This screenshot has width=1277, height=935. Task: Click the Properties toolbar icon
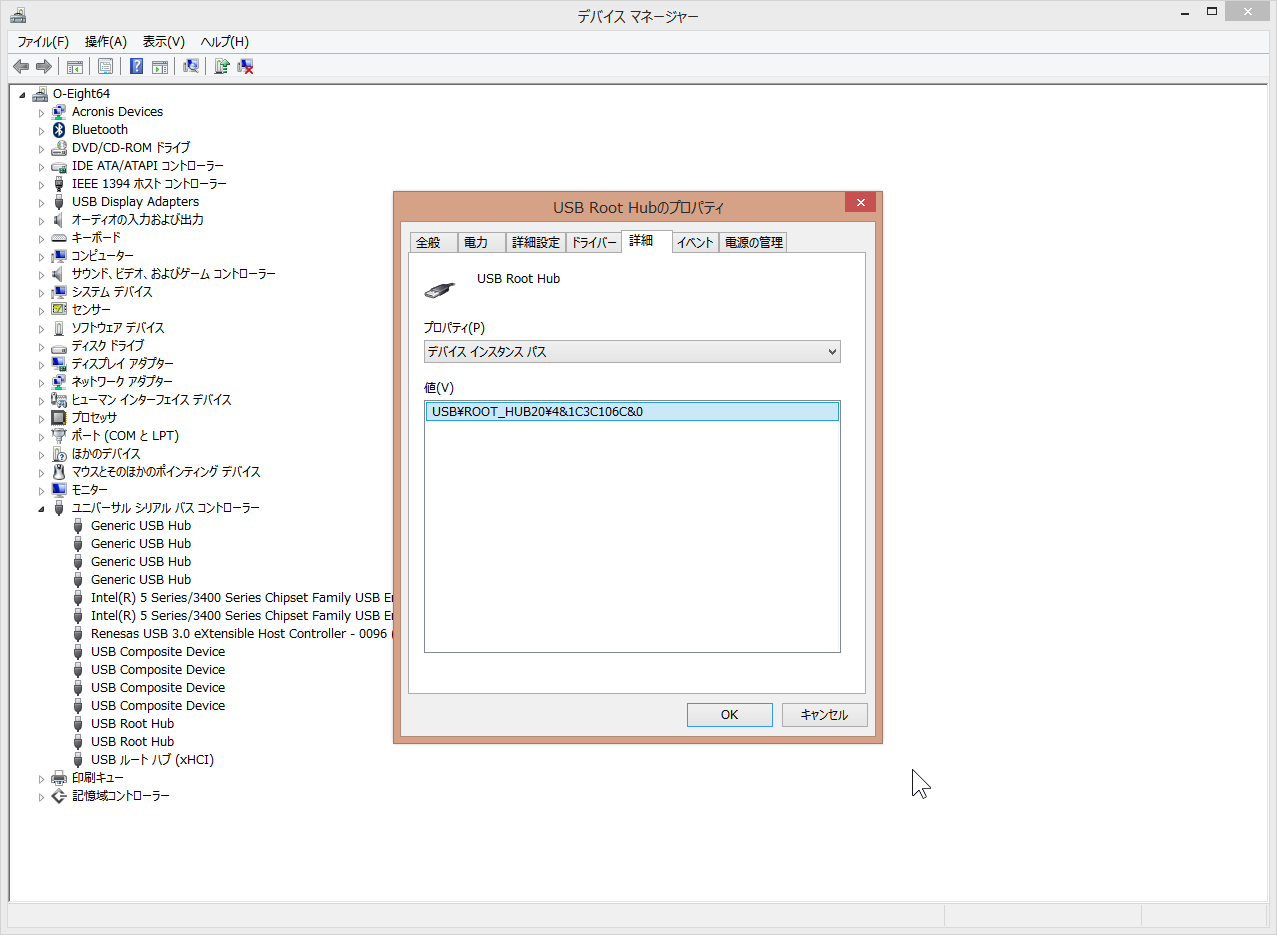point(105,66)
